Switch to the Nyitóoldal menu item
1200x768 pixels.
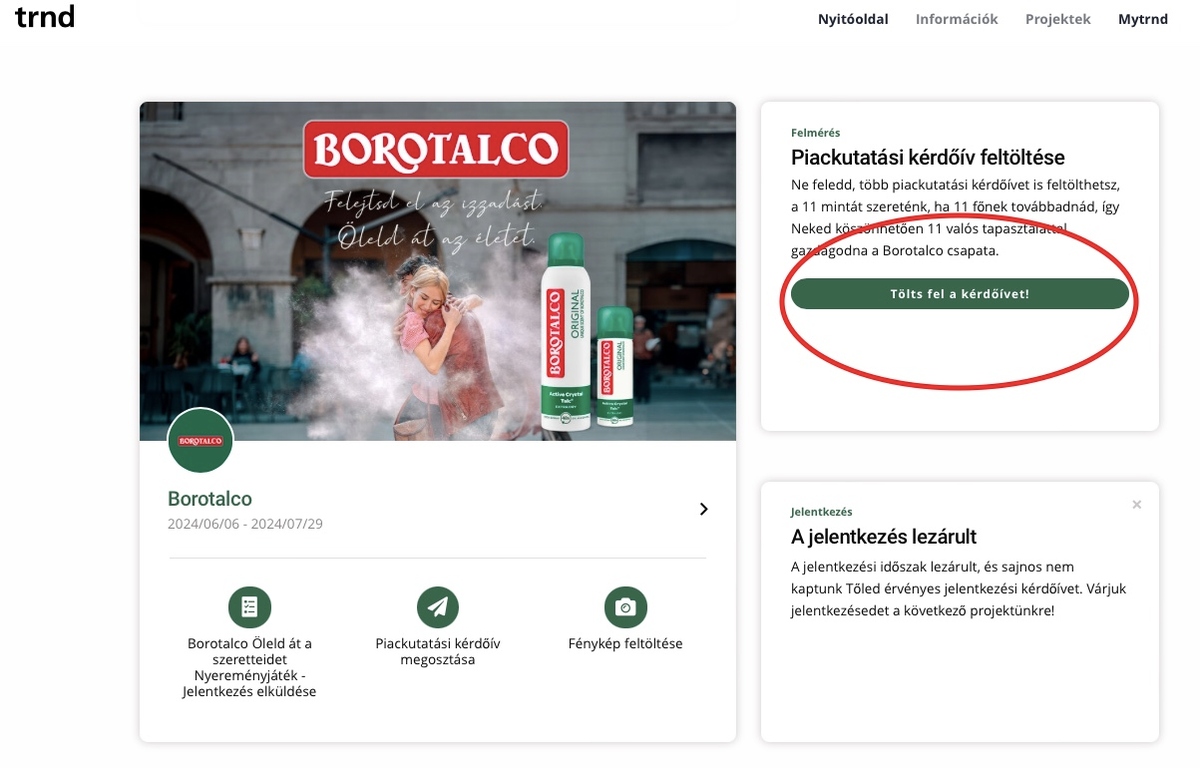coord(852,18)
